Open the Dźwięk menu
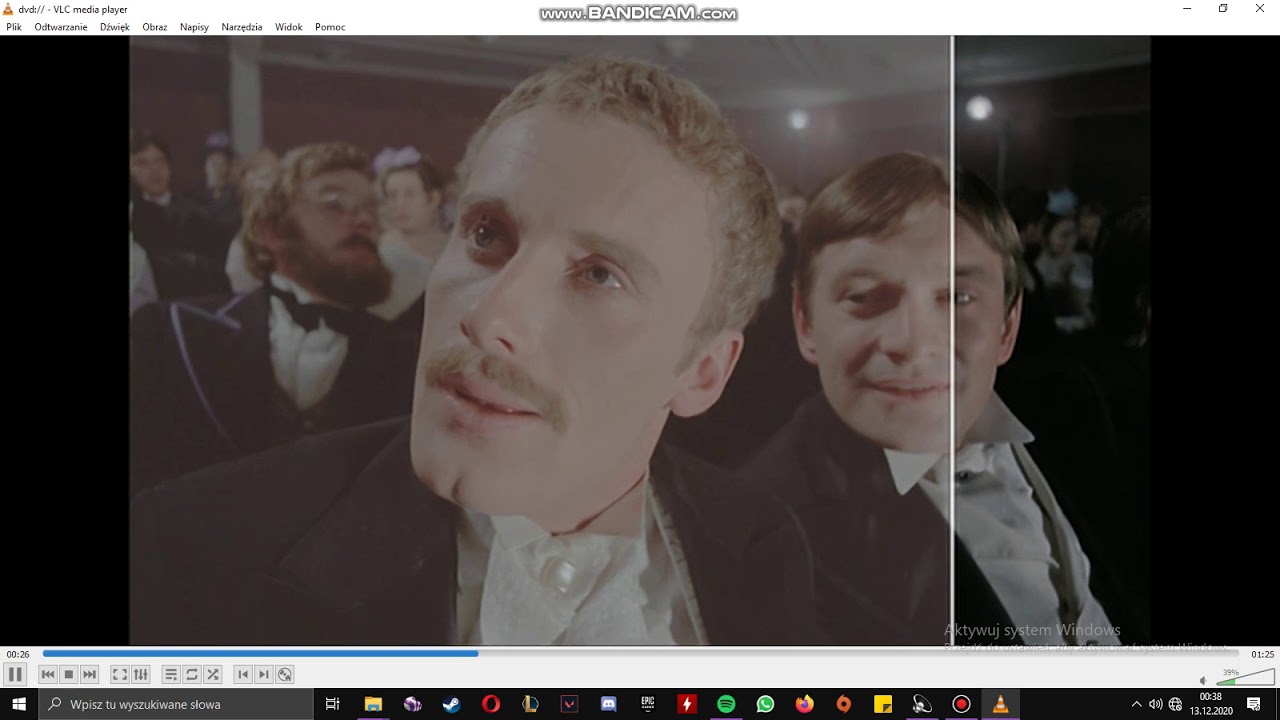1280x720 pixels. click(115, 27)
